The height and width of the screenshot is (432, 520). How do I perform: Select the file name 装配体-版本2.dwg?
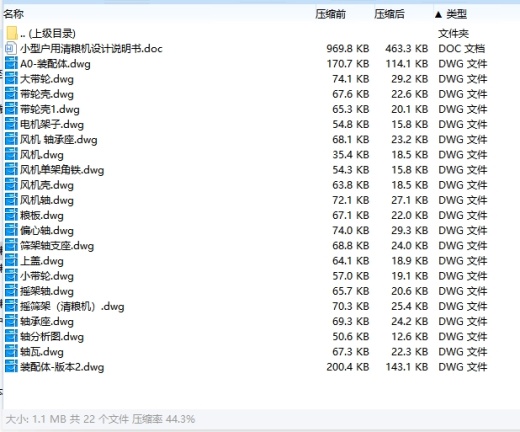click(x=62, y=367)
